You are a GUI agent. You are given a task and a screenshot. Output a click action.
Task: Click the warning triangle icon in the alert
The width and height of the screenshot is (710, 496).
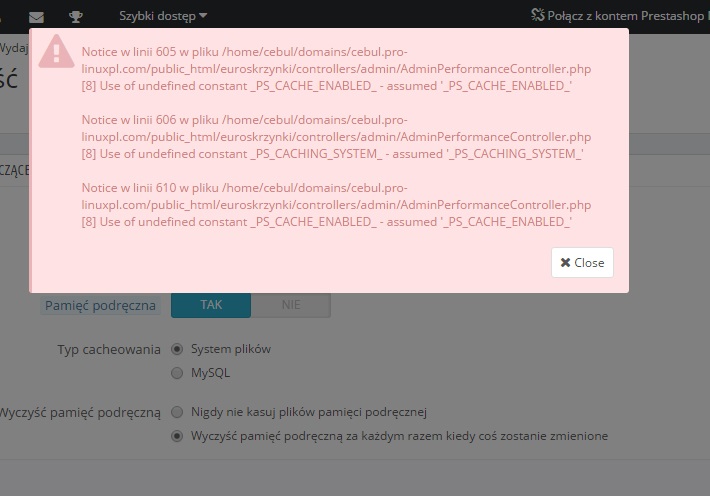[57, 51]
